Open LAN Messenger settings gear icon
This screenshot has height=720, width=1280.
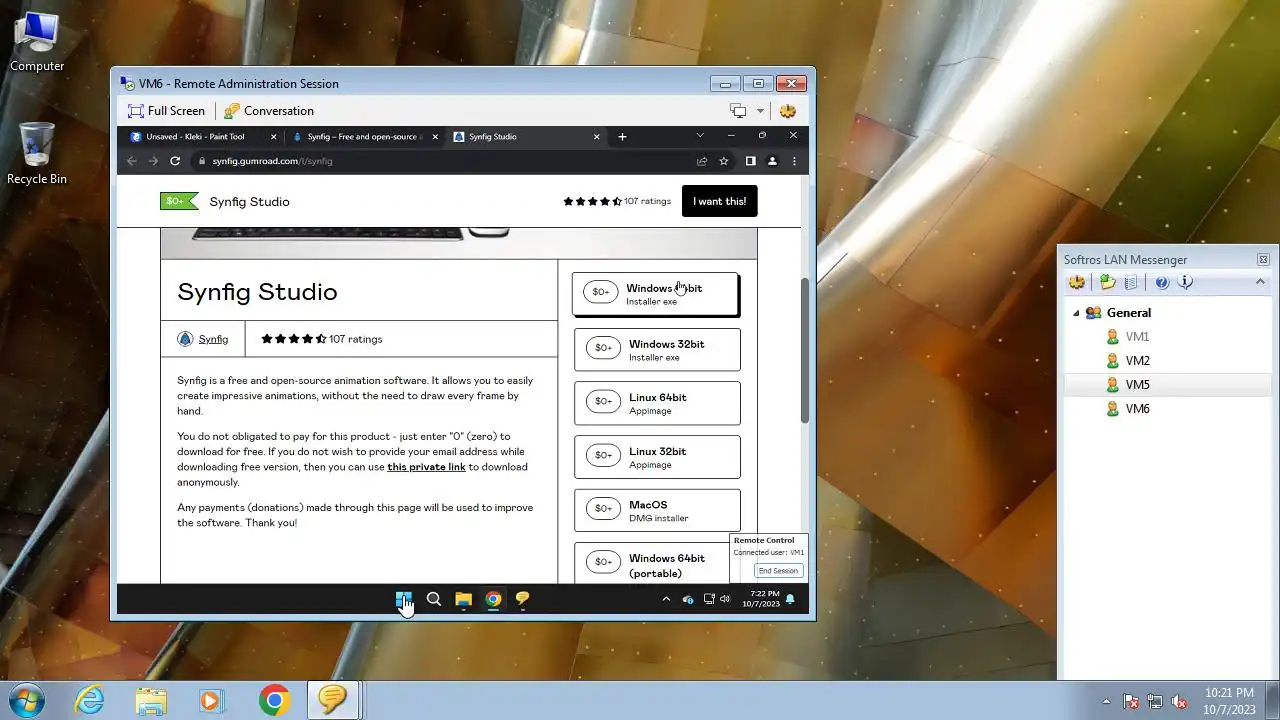tap(1077, 283)
